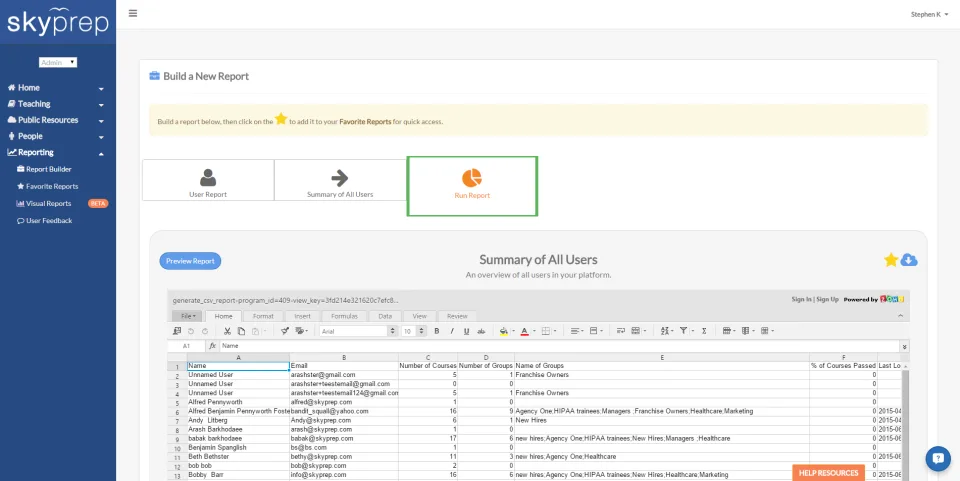This screenshot has width=960, height=481.
Task: Open Favorite Reports in sidebar
Action: [x=47, y=187]
